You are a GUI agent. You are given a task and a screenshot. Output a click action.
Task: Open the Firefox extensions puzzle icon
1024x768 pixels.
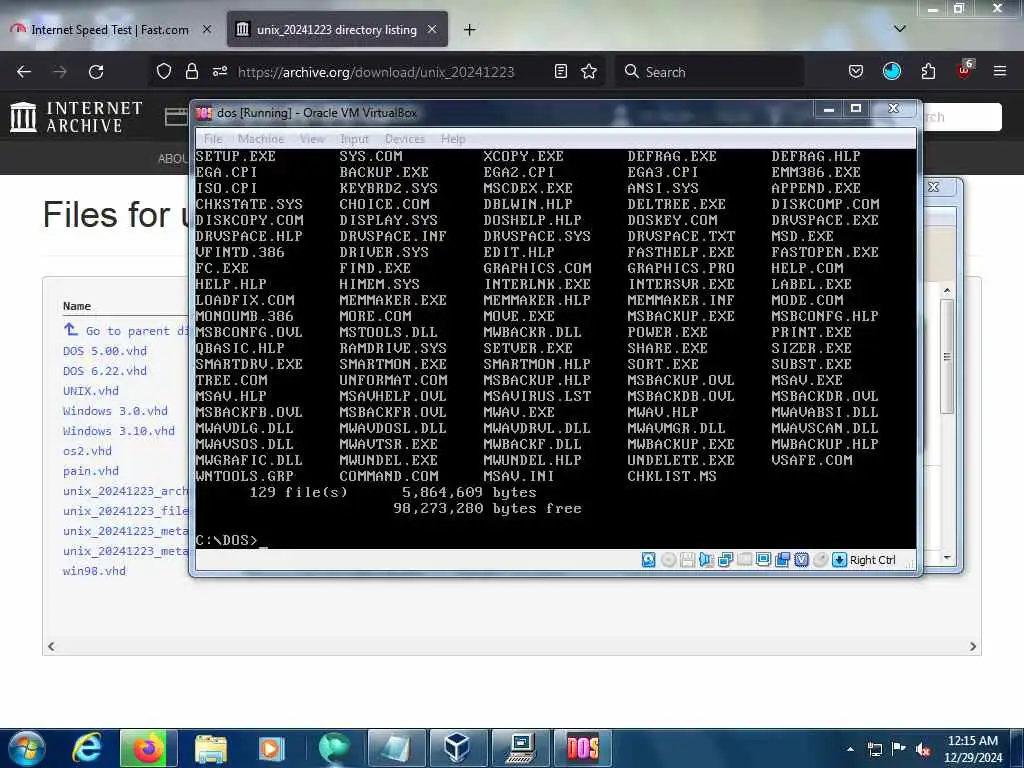tap(928, 72)
